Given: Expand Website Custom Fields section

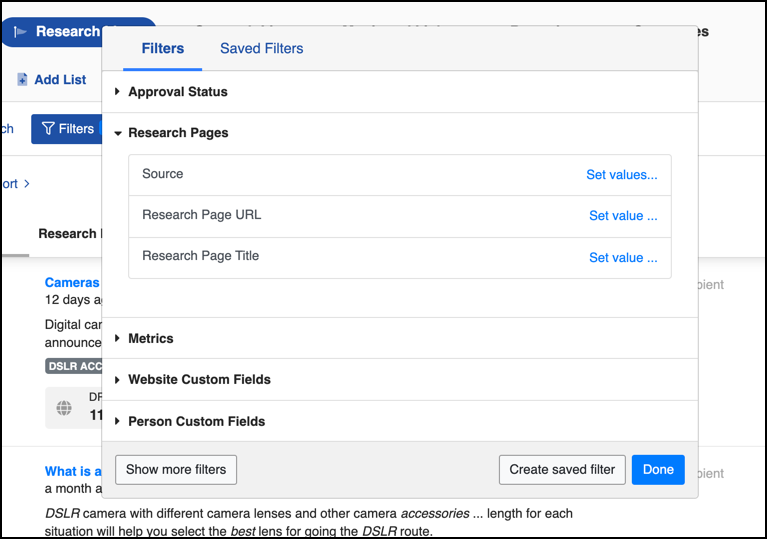Looking at the screenshot, I should pos(199,380).
